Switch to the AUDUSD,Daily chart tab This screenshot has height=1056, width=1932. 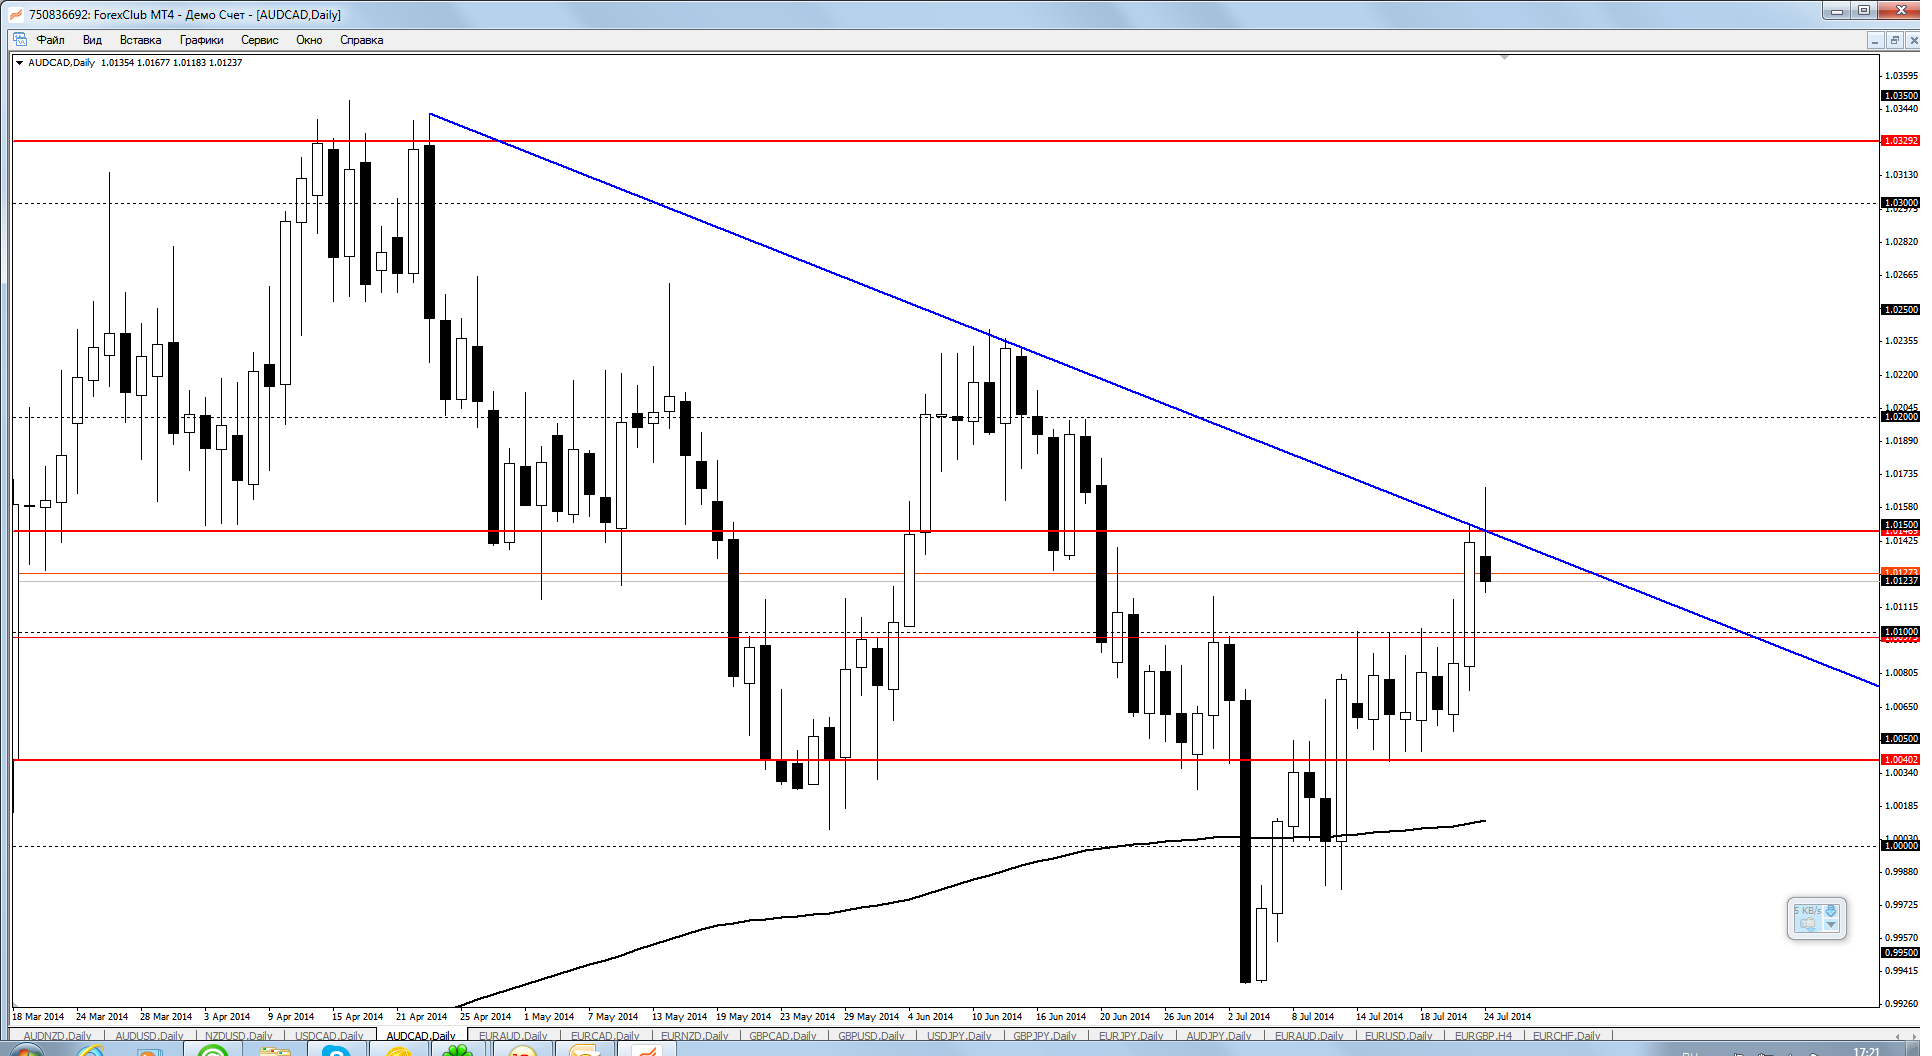point(149,1036)
